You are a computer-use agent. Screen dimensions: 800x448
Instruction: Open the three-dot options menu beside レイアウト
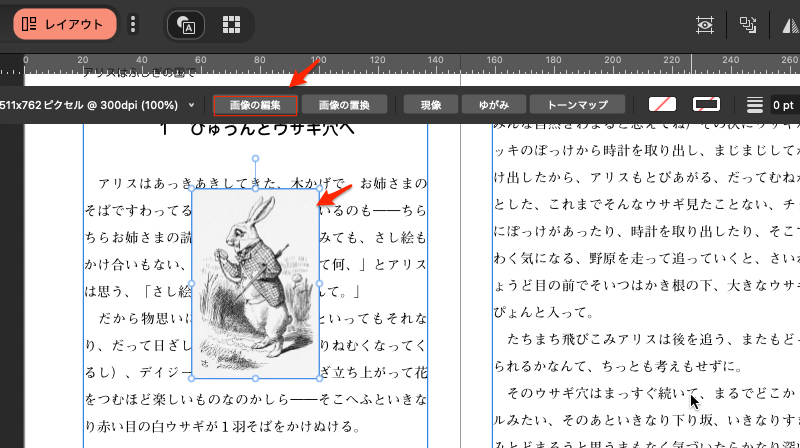(134, 24)
